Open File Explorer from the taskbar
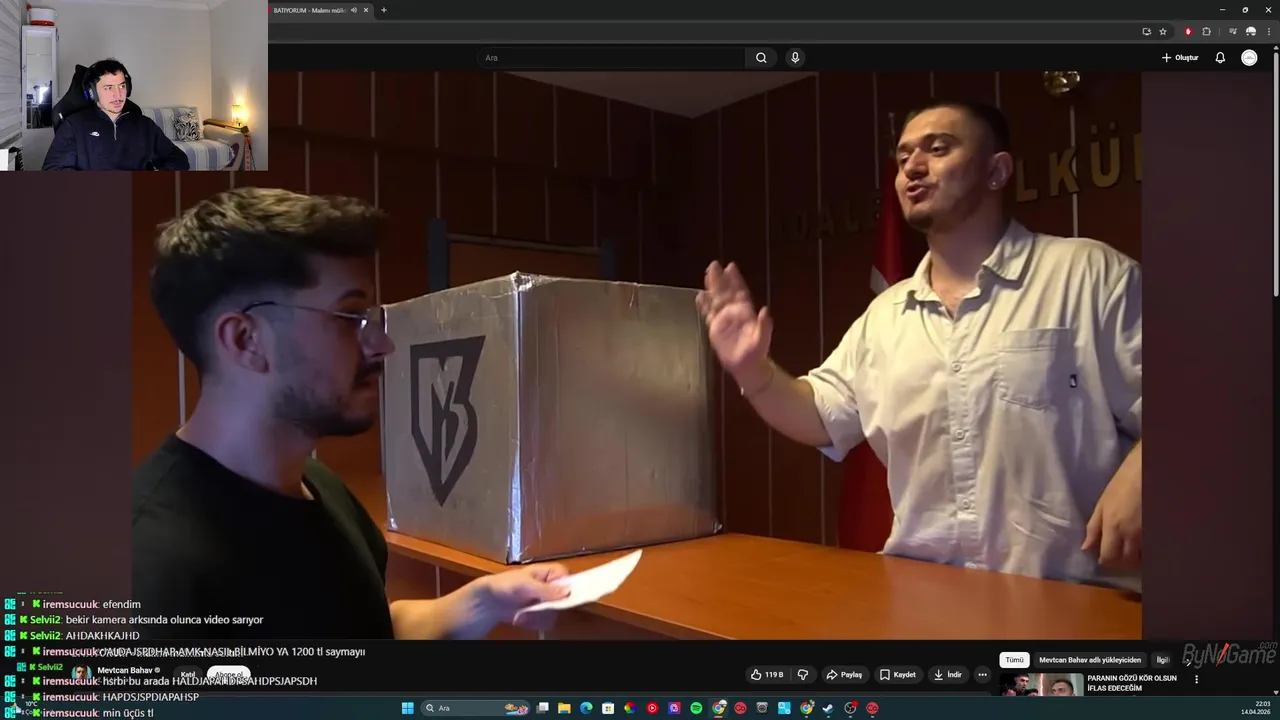Image resolution: width=1280 pixels, height=720 pixels. [564, 708]
